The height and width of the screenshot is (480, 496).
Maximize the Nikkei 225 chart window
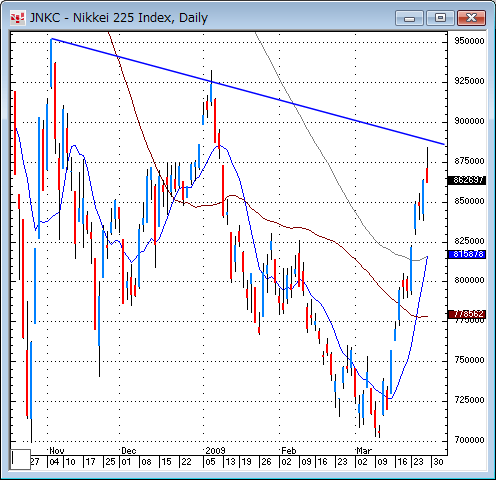(440, 18)
